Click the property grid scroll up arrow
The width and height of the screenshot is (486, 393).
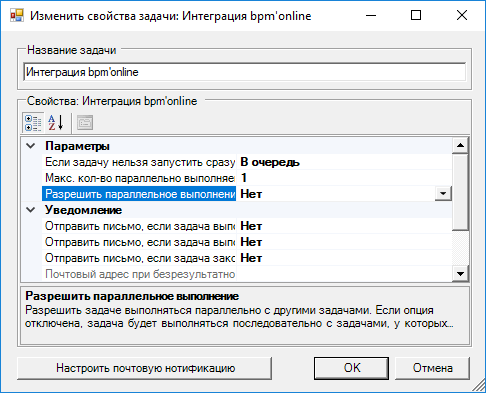pos(460,145)
